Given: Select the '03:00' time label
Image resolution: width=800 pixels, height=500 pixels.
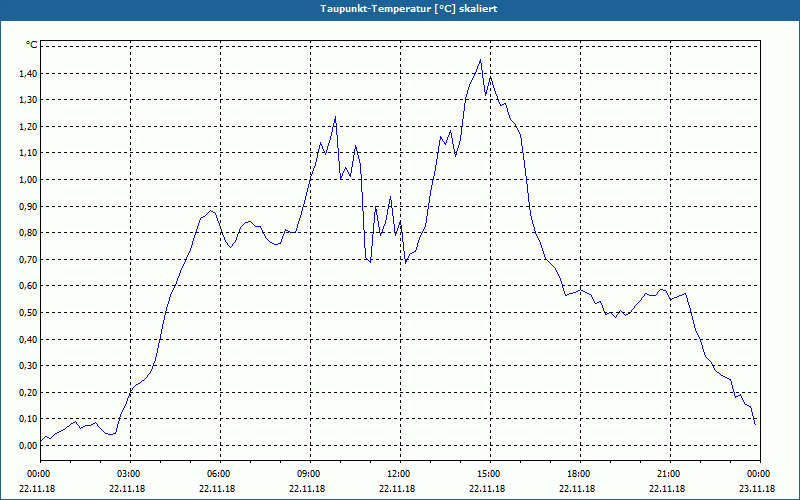Looking at the screenshot, I should (x=128, y=474).
